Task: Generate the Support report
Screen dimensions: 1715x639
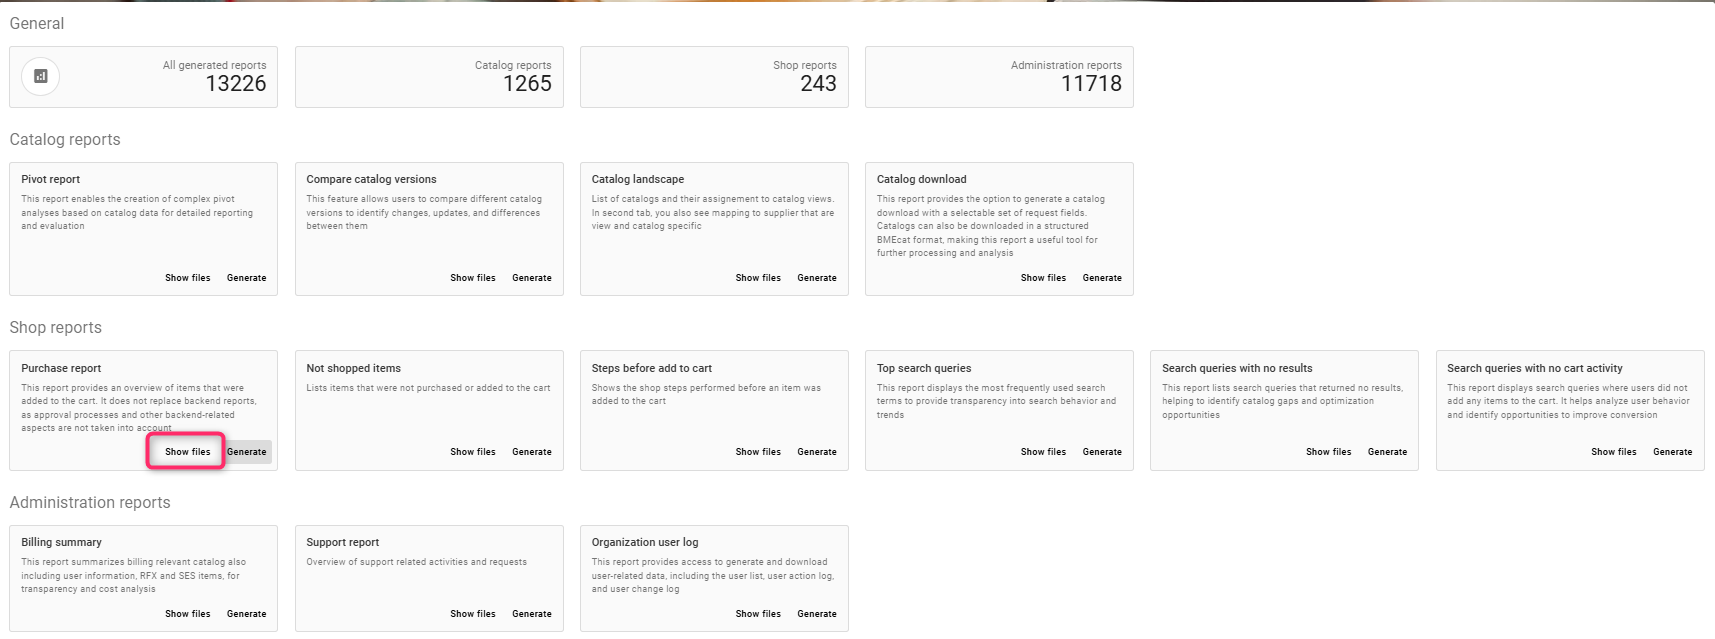Action: coord(532,614)
